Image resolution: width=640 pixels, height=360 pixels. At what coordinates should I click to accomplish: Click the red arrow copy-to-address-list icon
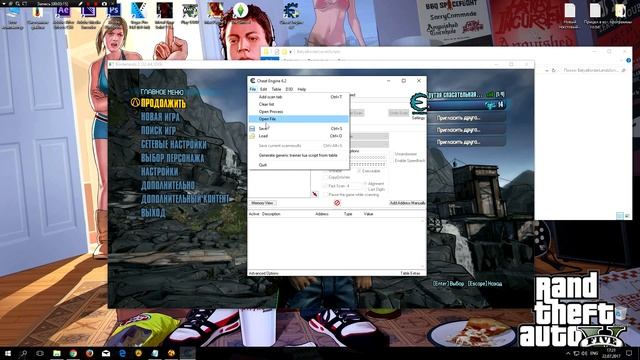click(315, 195)
